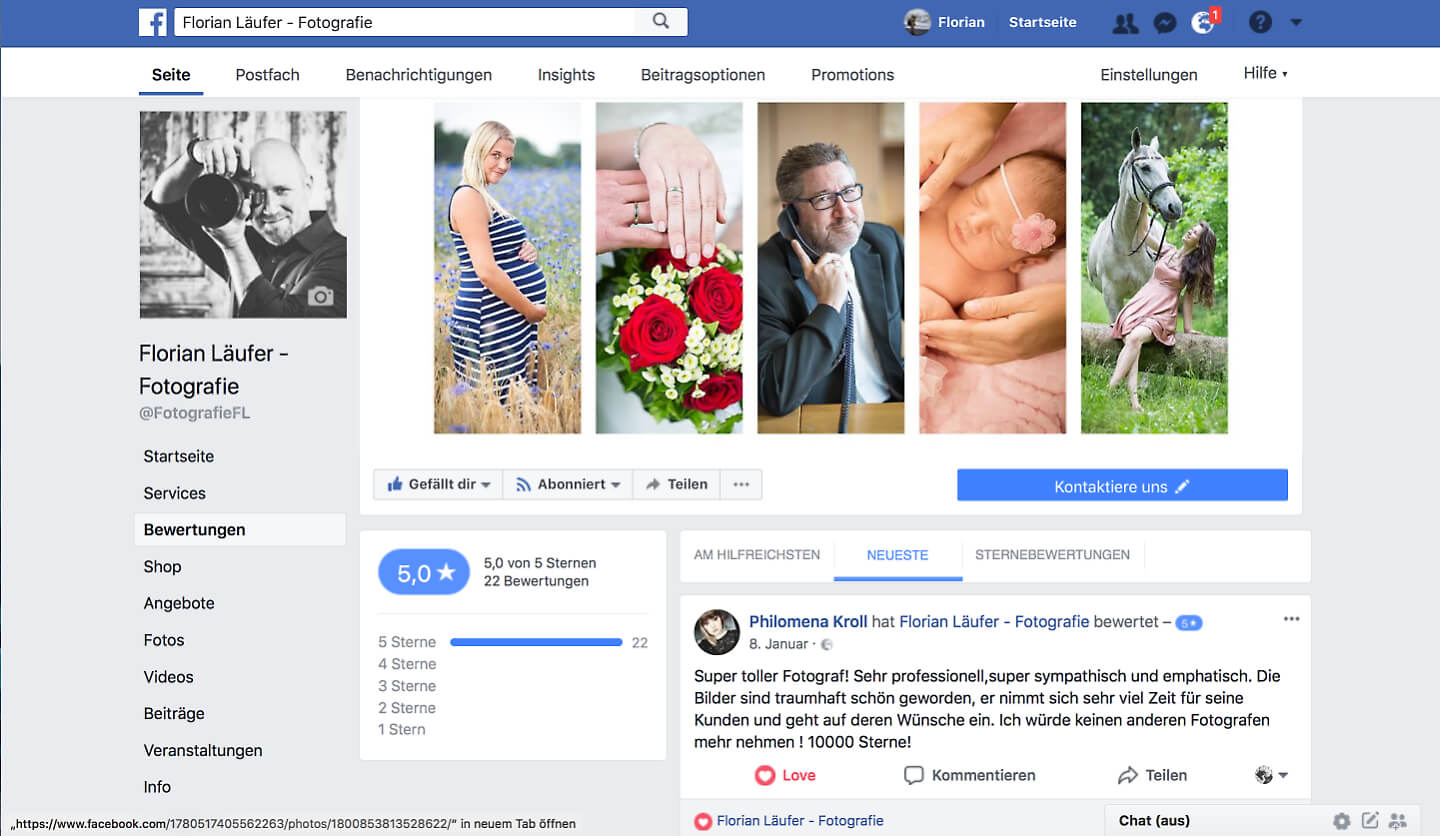1440x836 pixels.
Task: Open the Messenger icon in the top bar
Action: [x=1163, y=21]
